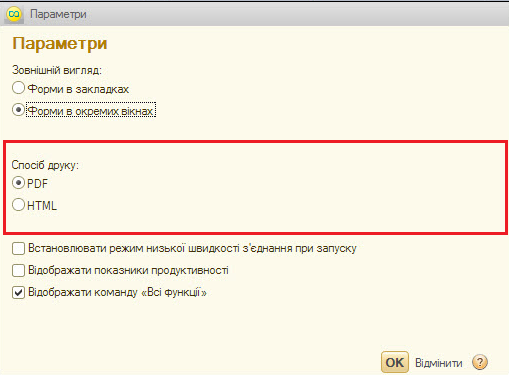The width and height of the screenshot is (509, 375).
Task: Enable low connection speed mode at startup checkbox
Action: [x=18, y=248]
